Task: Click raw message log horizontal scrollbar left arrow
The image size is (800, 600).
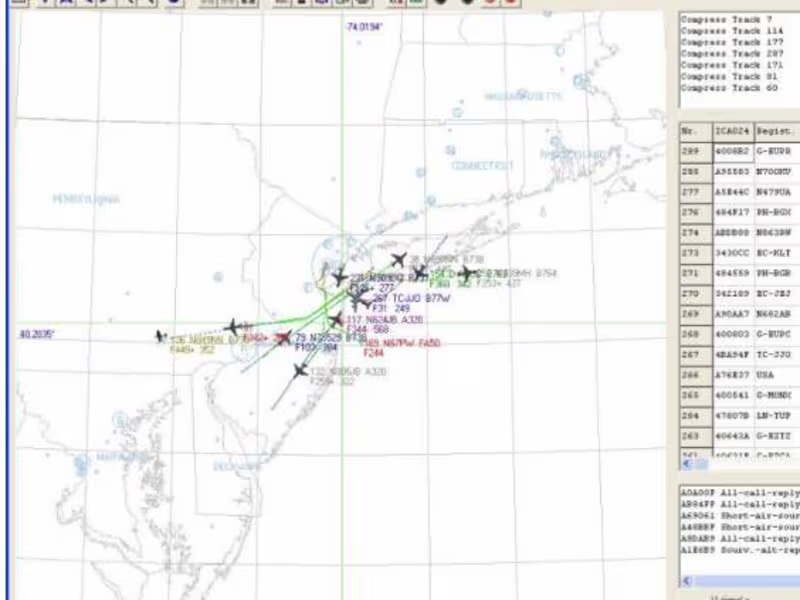Action: 687,581
